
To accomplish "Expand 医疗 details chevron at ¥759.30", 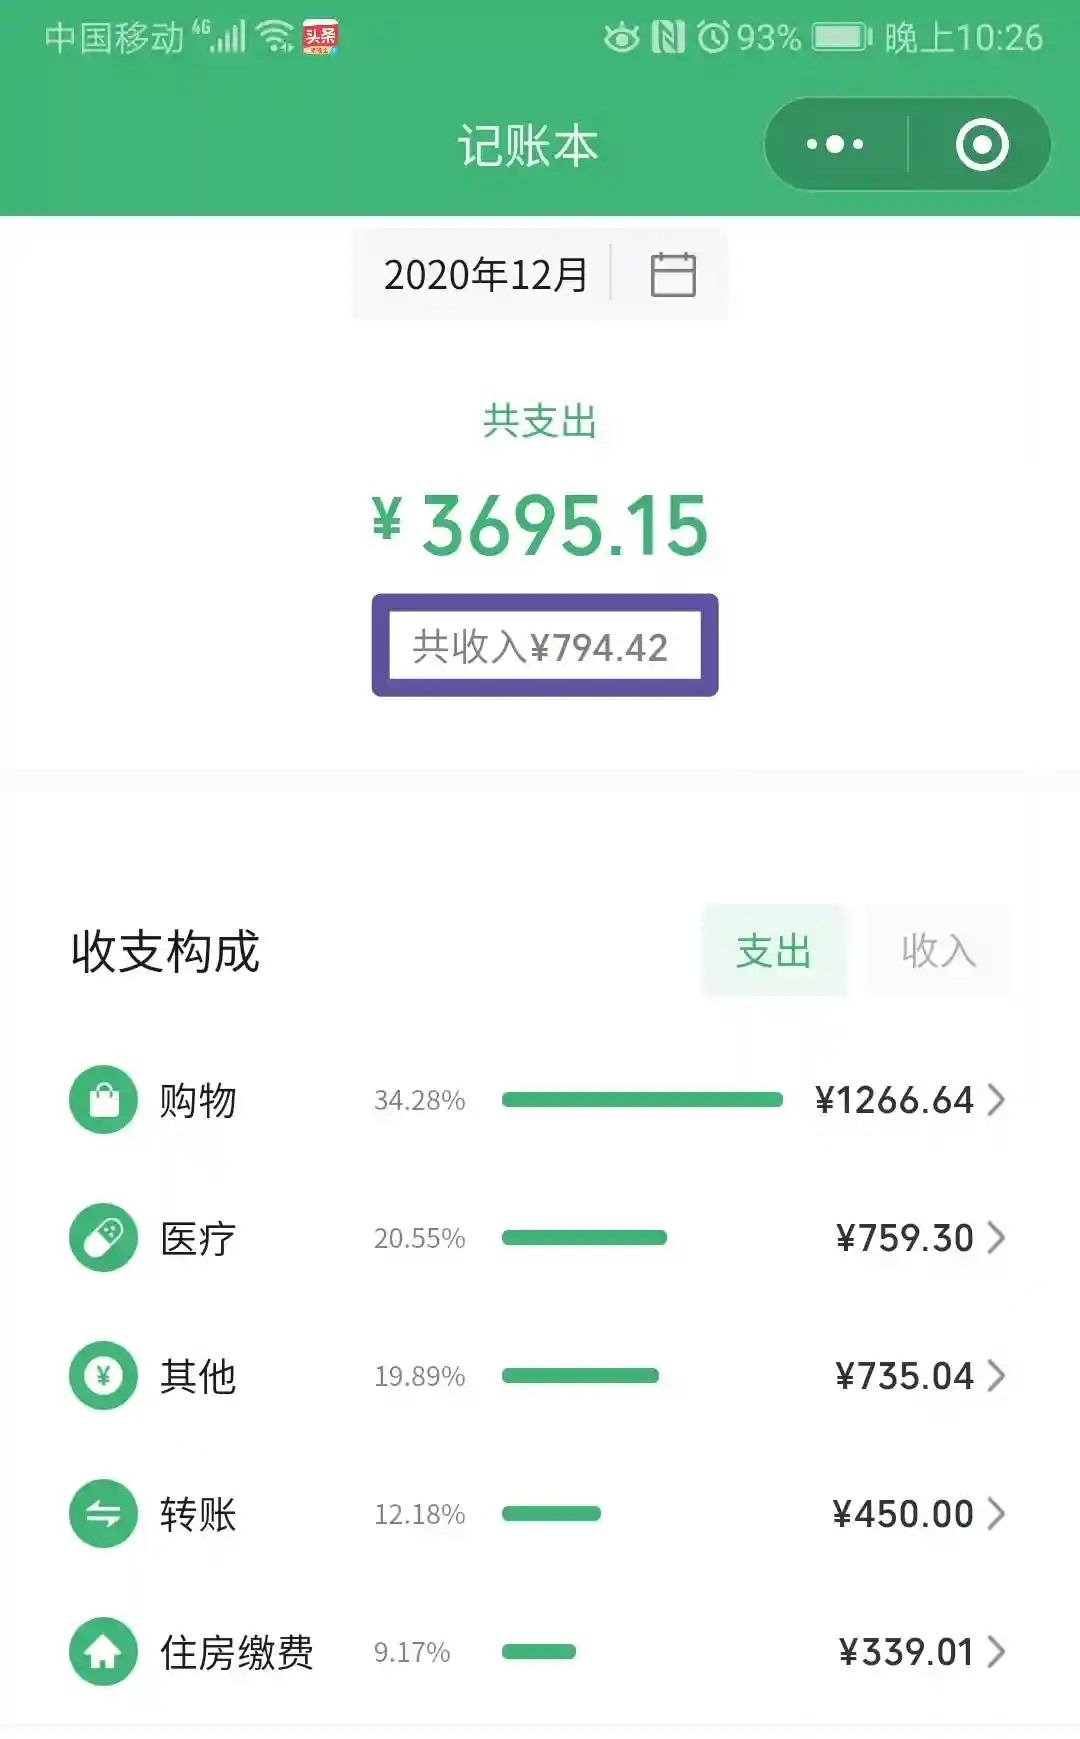I will click(x=996, y=1238).
